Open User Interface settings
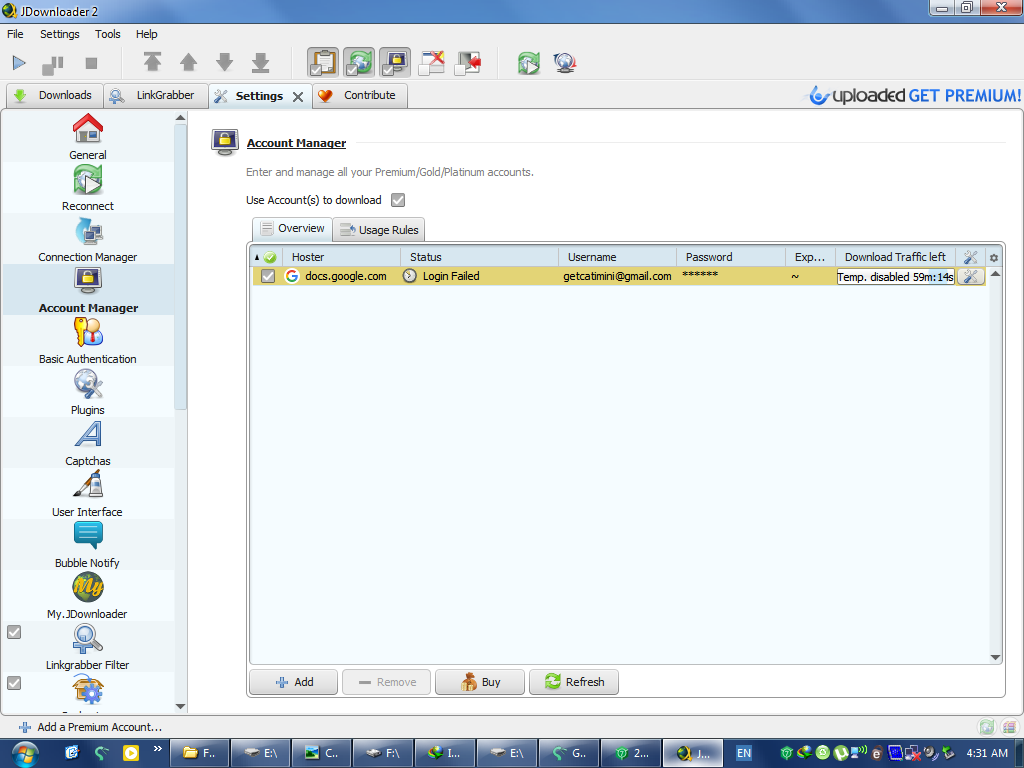Viewport: 1024px width, 768px height. click(x=88, y=493)
